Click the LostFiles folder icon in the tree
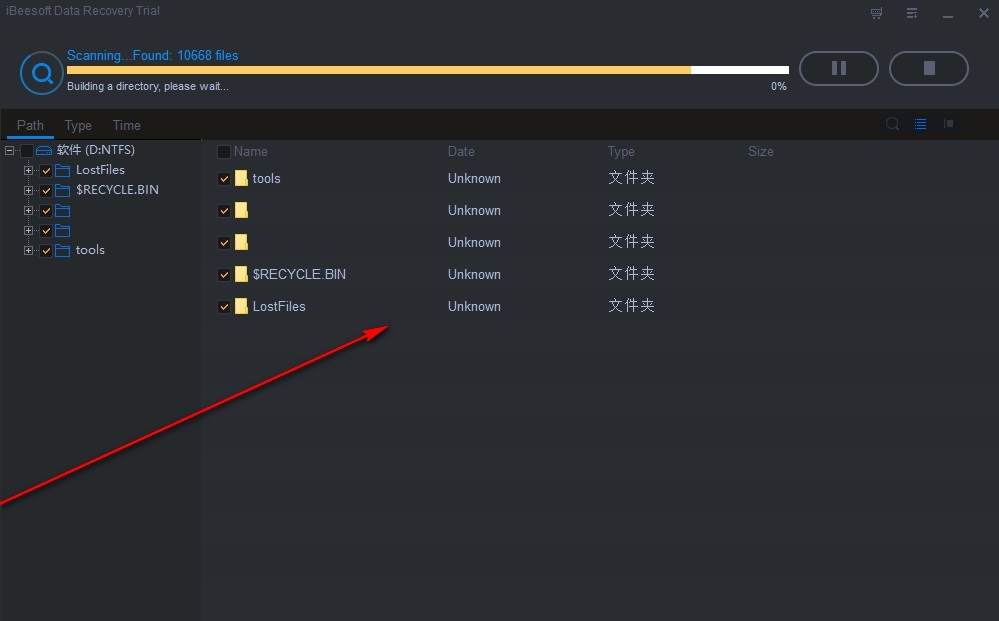 (62, 170)
